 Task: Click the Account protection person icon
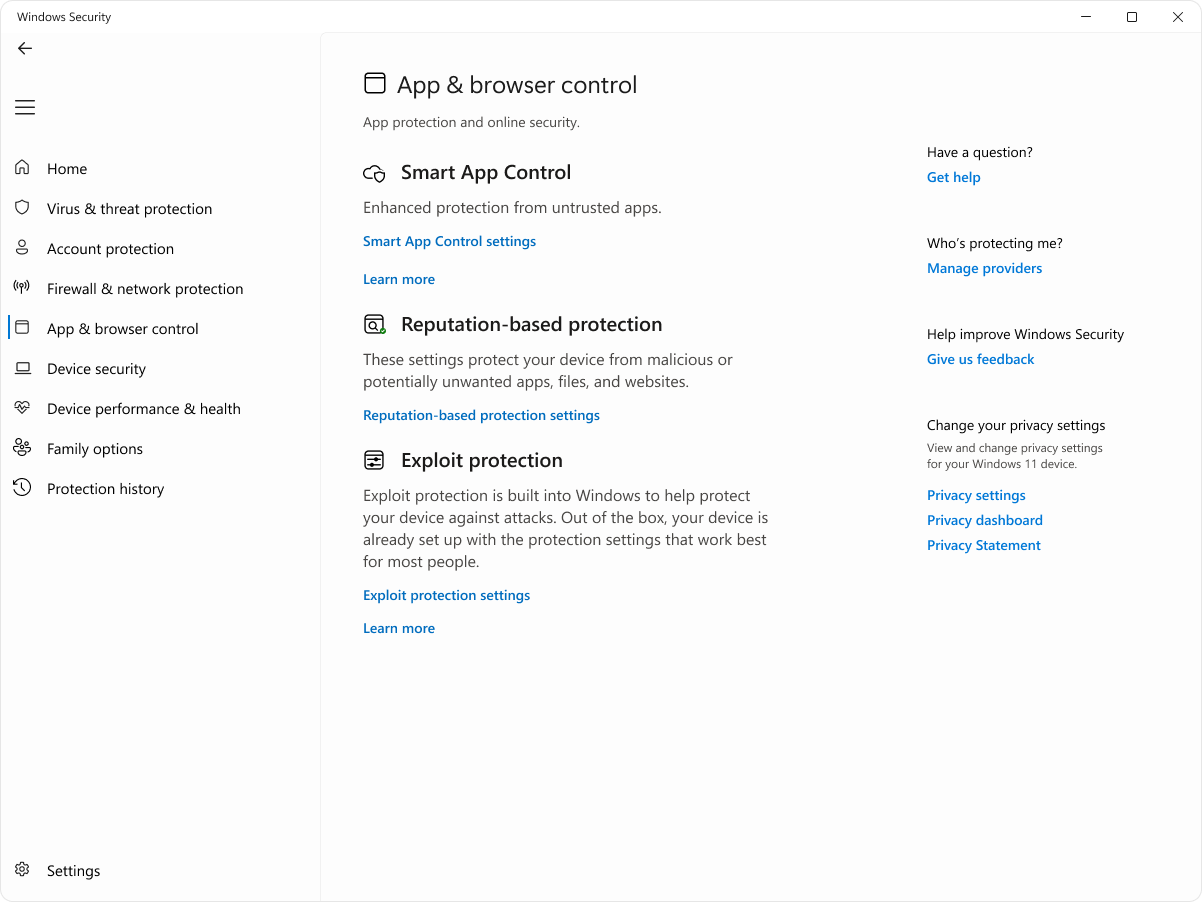tap(21, 248)
